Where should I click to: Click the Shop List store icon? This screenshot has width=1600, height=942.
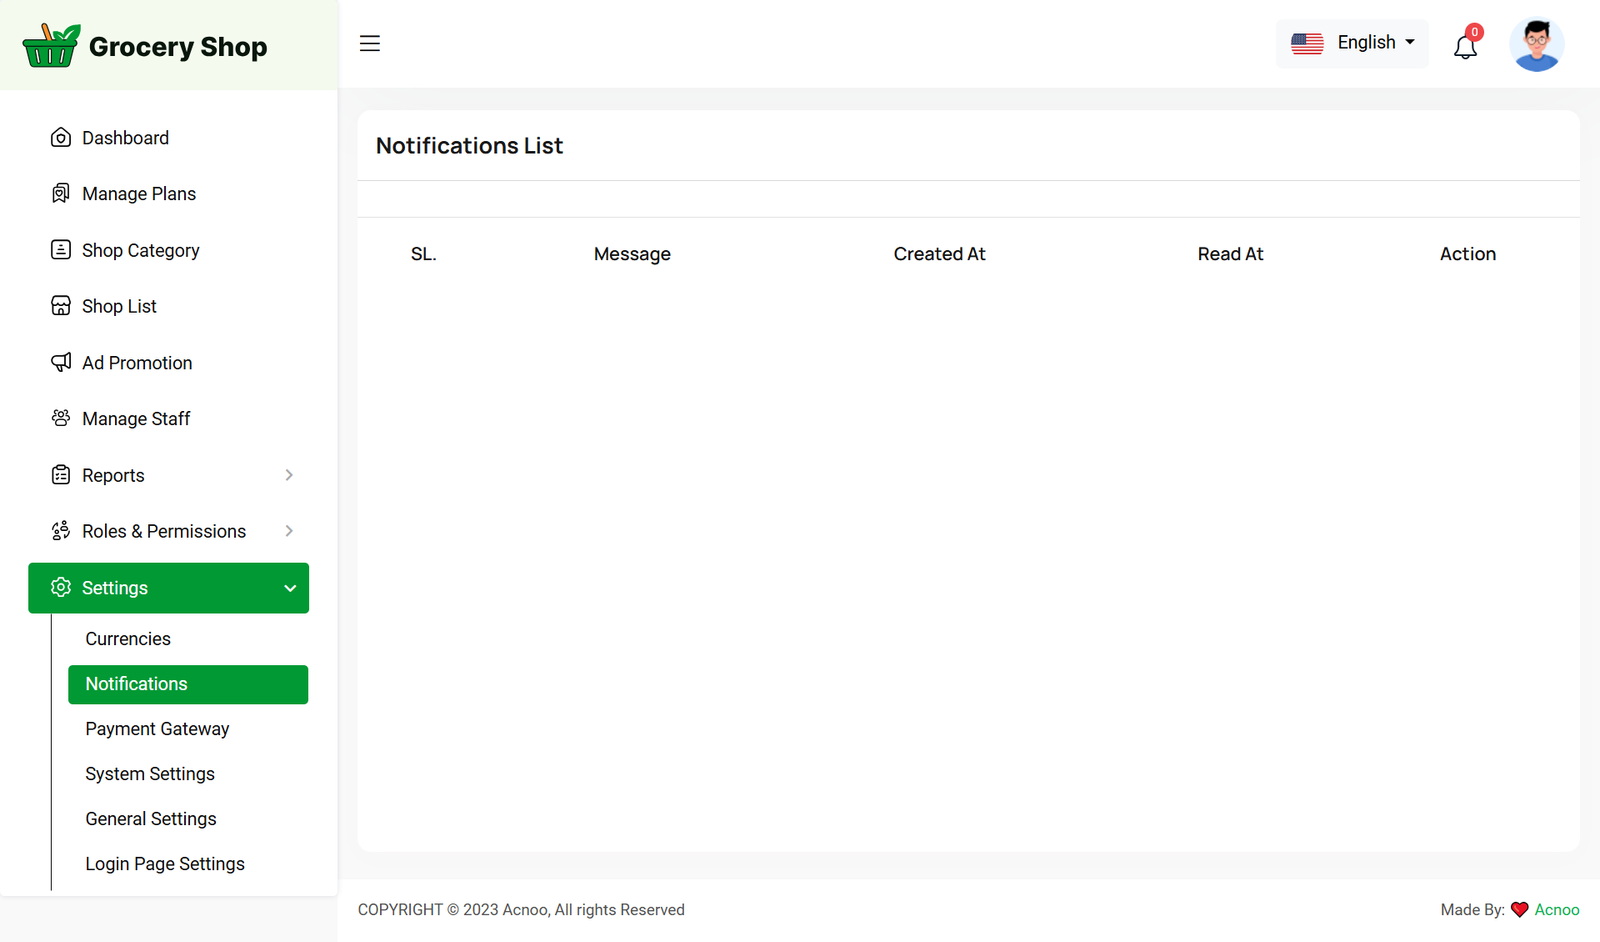[x=61, y=306]
